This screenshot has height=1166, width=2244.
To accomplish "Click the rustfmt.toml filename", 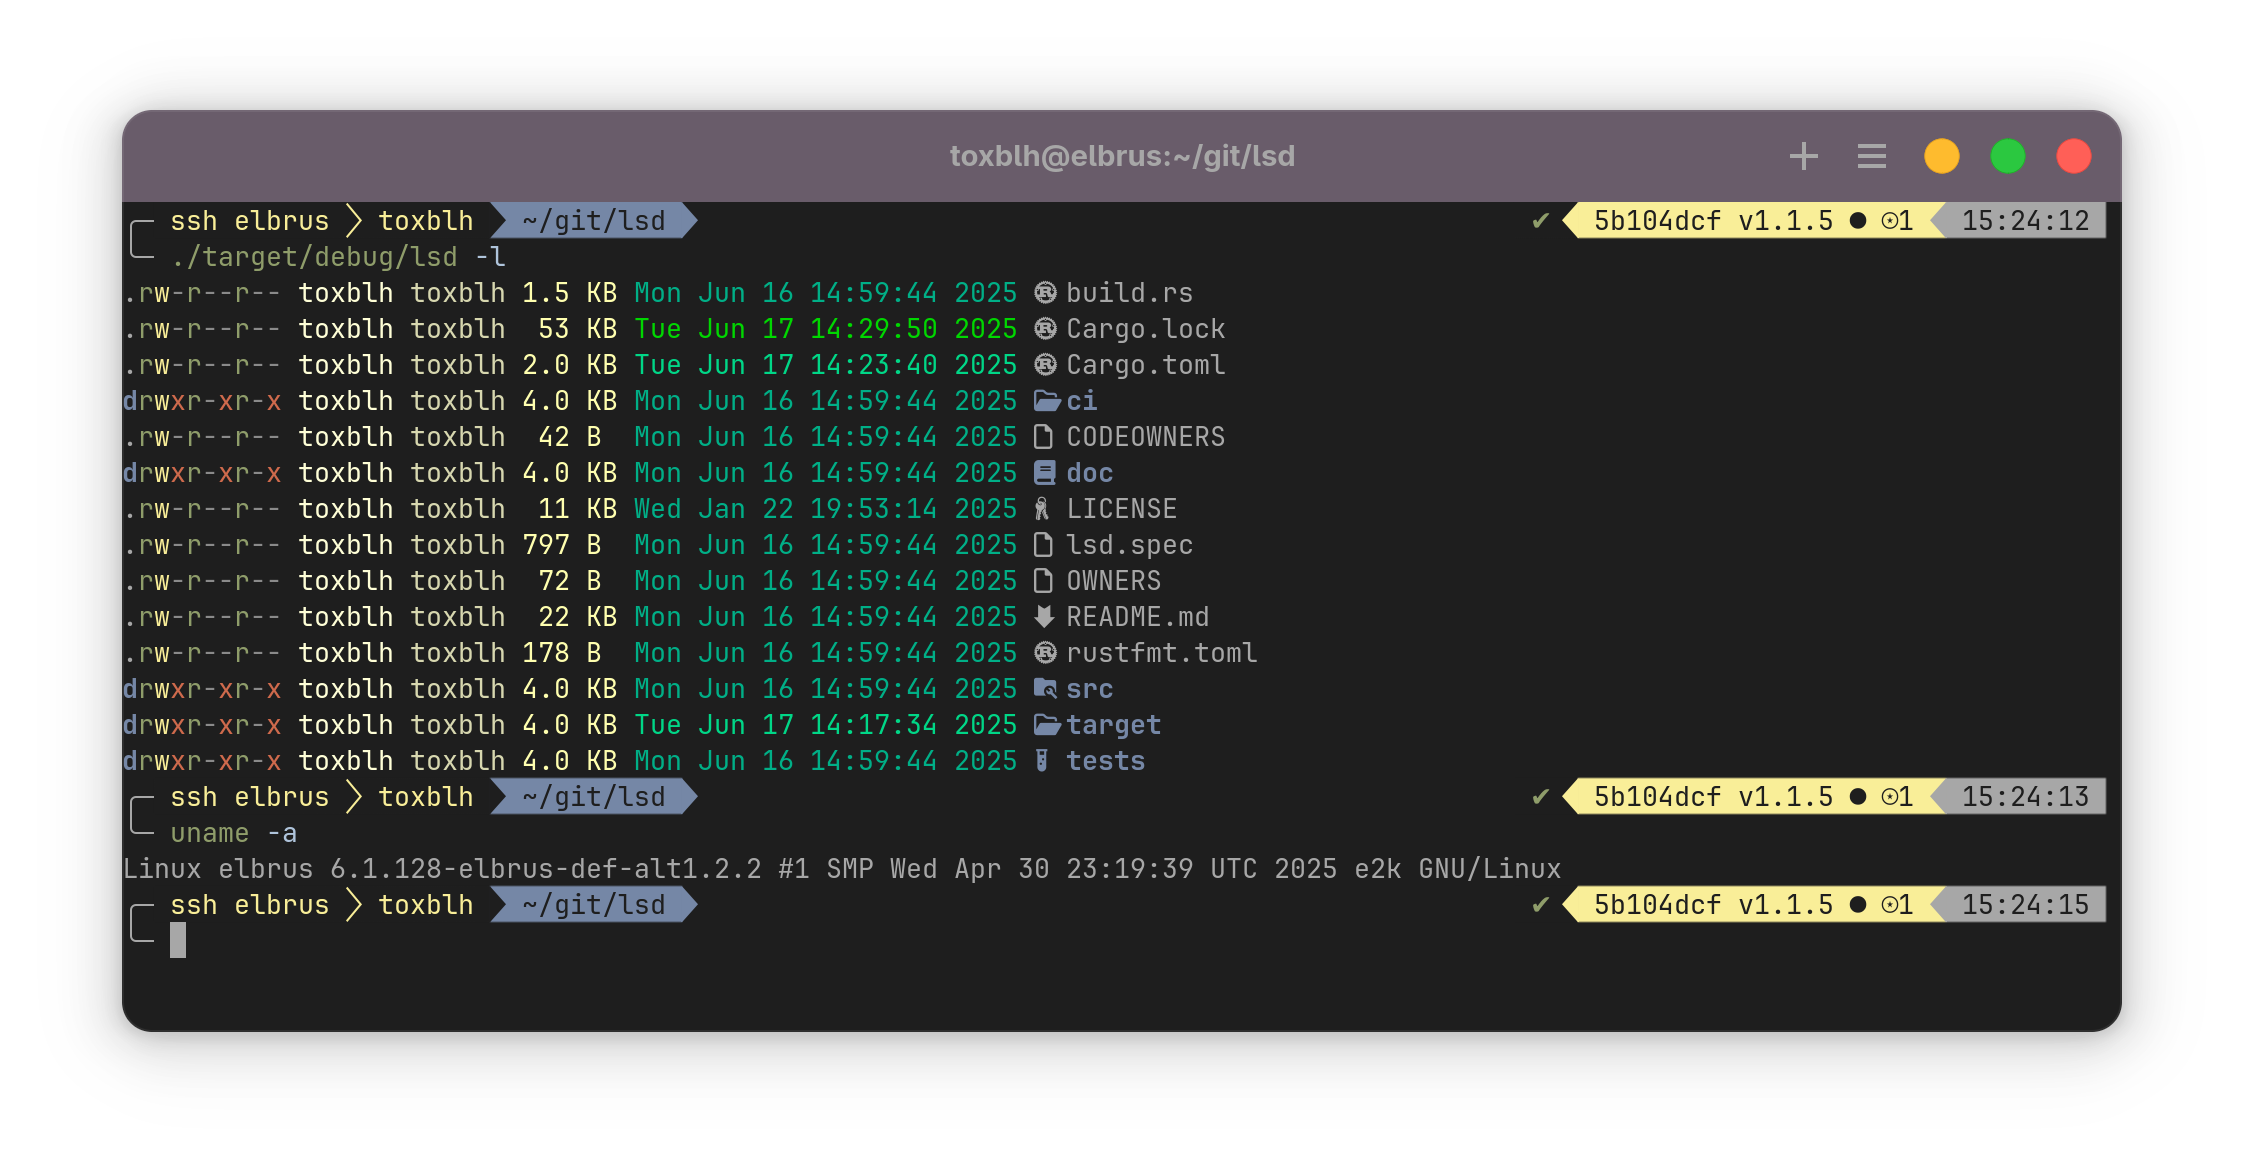I will coord(1161,653).
